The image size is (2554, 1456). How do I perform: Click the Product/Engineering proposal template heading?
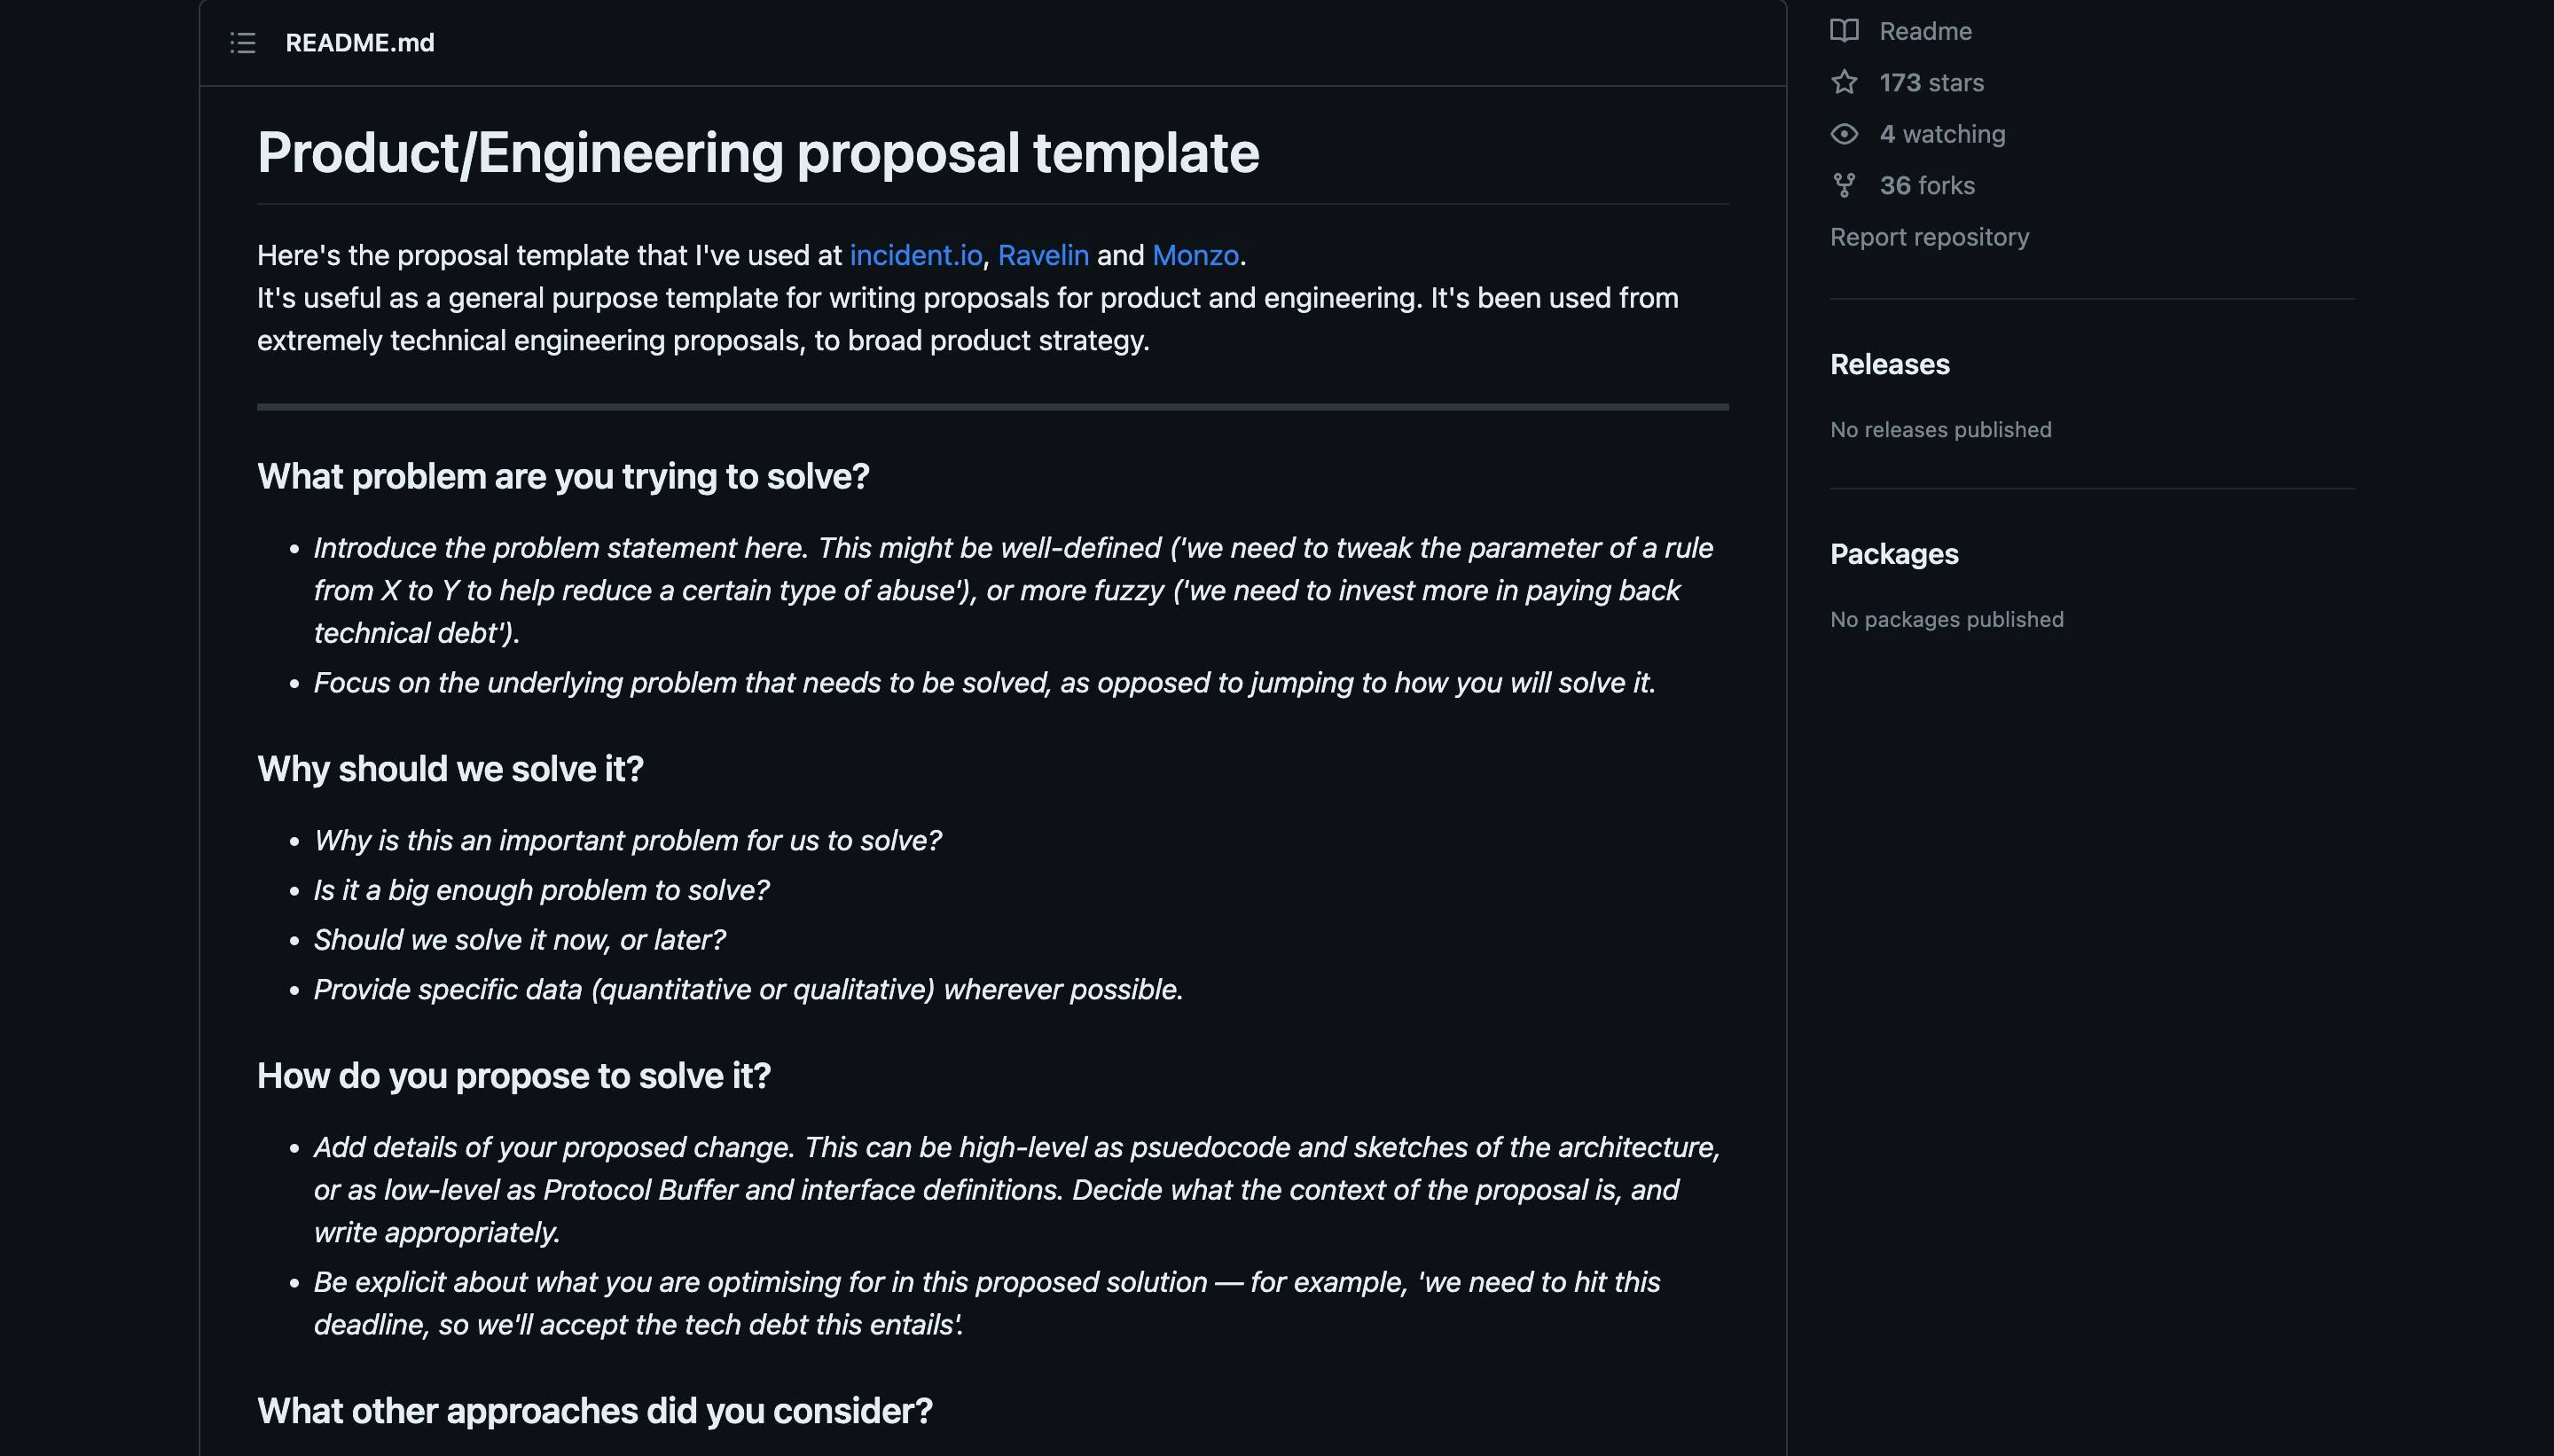point(758,152)
